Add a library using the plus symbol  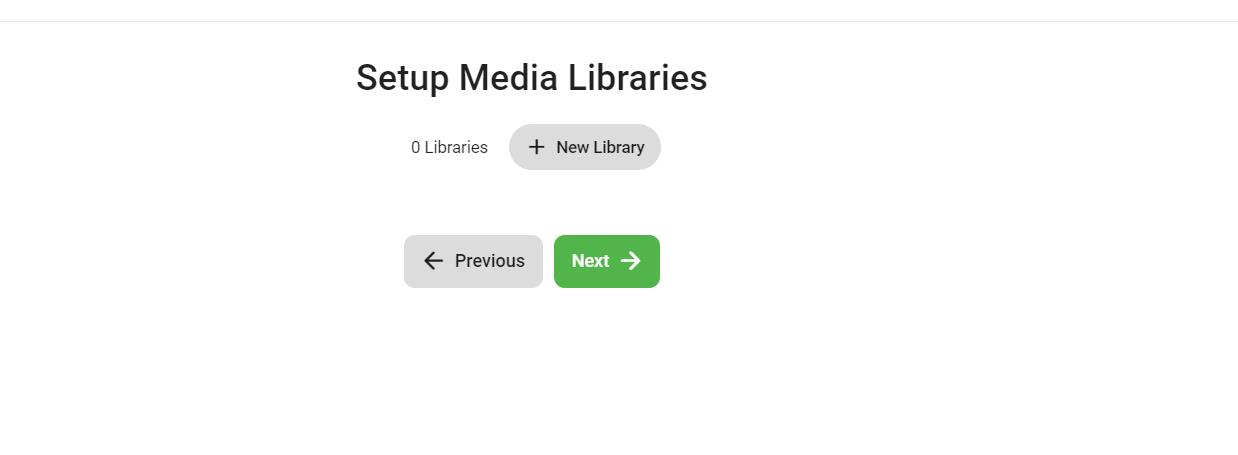tap(537, 147)
